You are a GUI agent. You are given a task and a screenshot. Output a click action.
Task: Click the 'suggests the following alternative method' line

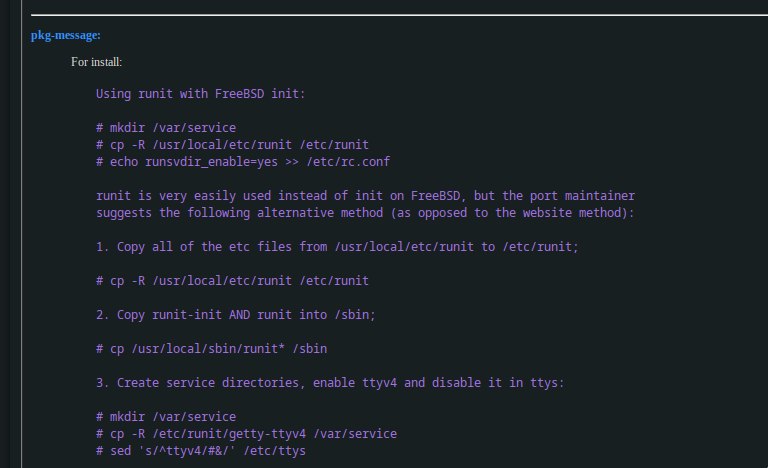tap(365, 213)
